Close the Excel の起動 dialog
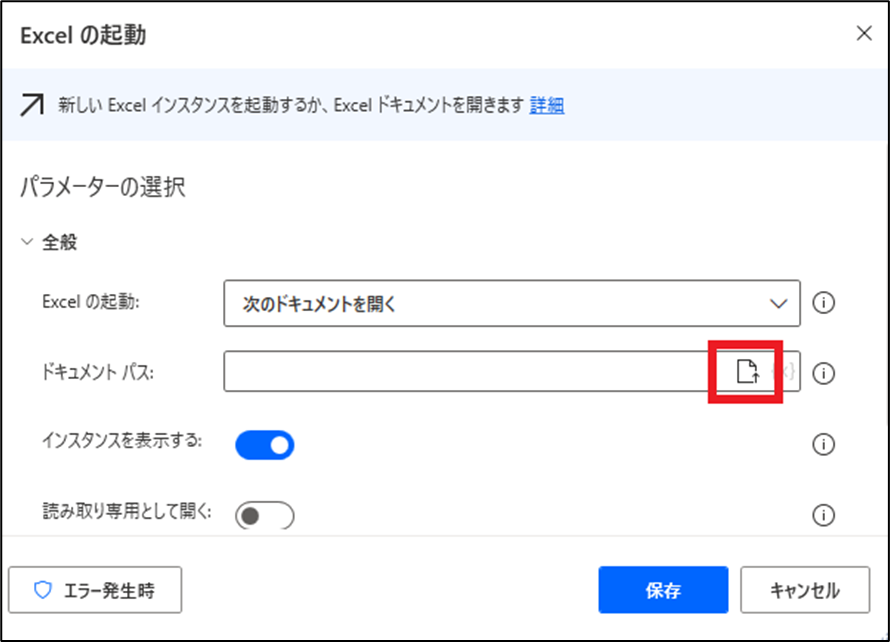The height and width of the screenshot is (642, 890). click(864, 33)
